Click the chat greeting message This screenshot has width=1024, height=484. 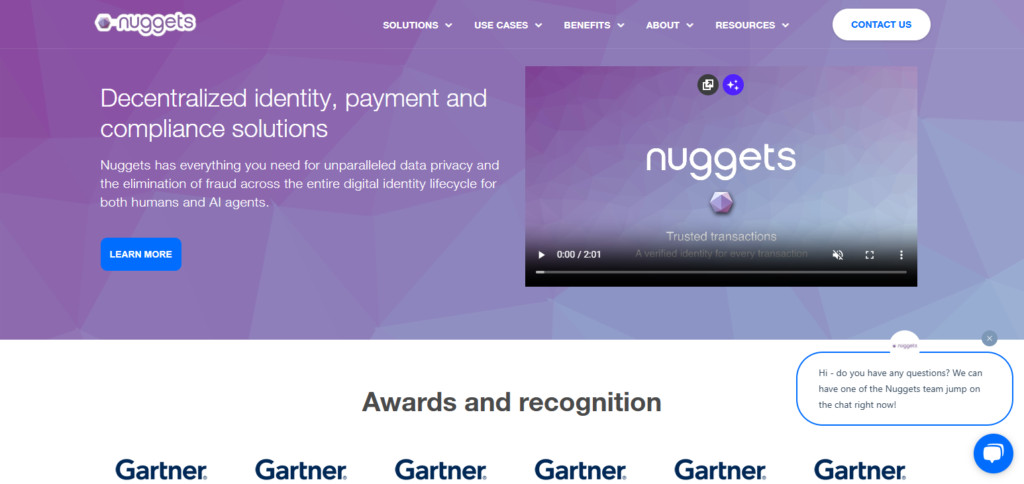pos(904,389)
